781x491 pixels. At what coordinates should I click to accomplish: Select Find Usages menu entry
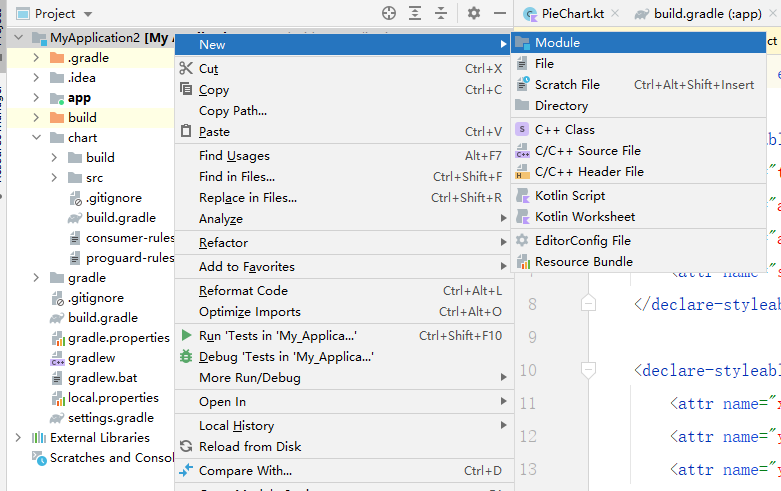[343, 156]
